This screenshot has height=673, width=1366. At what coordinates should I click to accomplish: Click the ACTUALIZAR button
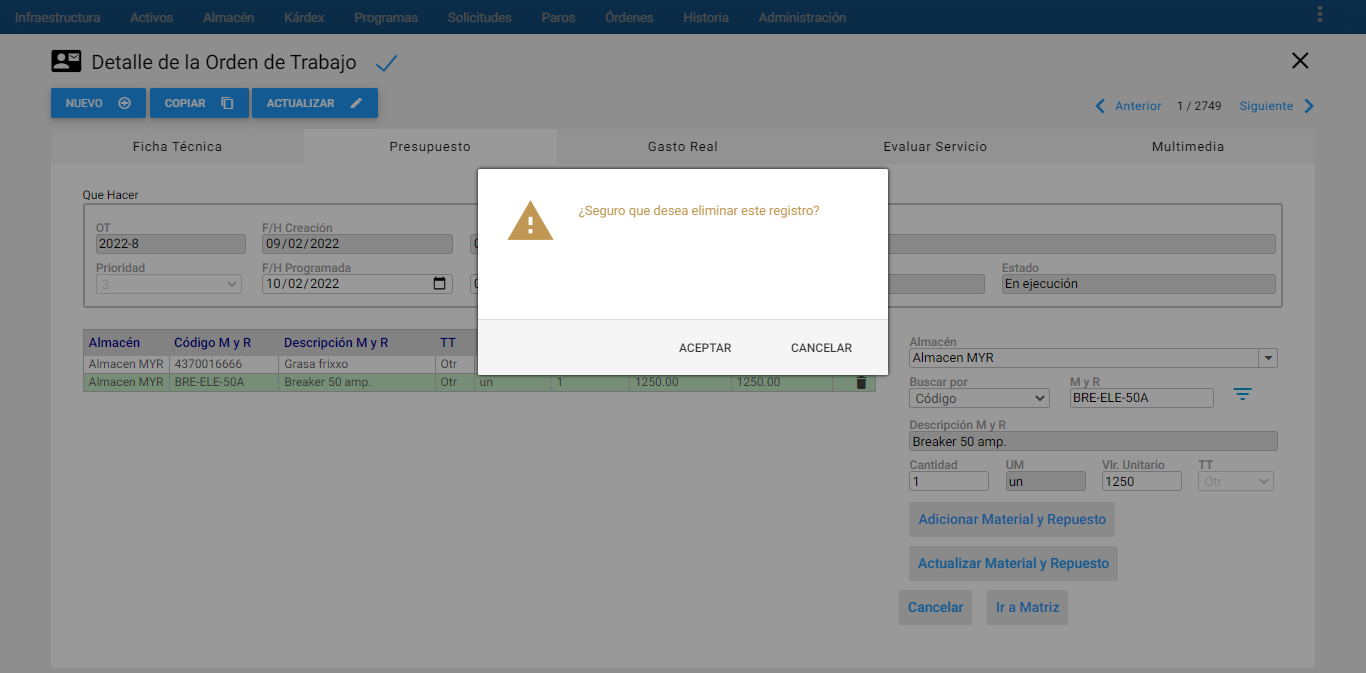314,103
